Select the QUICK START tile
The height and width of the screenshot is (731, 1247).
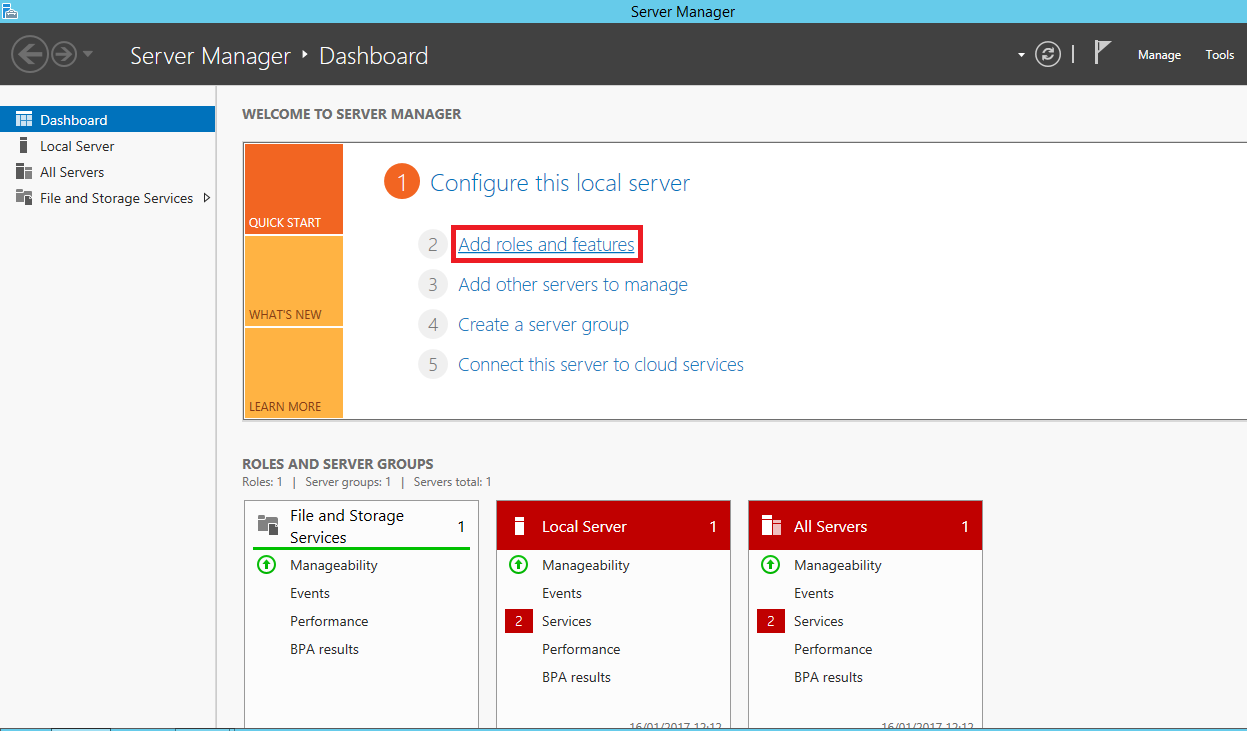[294, 189]
